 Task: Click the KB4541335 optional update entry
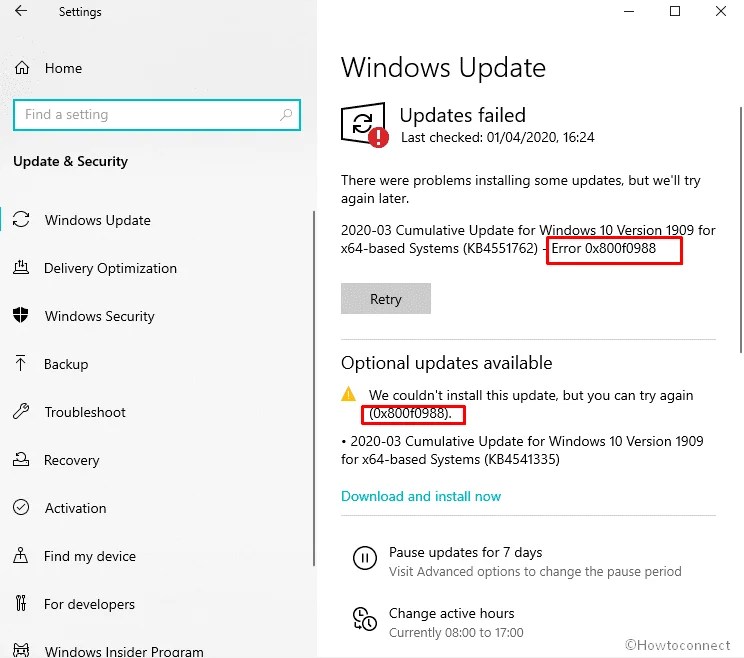click(522, 450)
